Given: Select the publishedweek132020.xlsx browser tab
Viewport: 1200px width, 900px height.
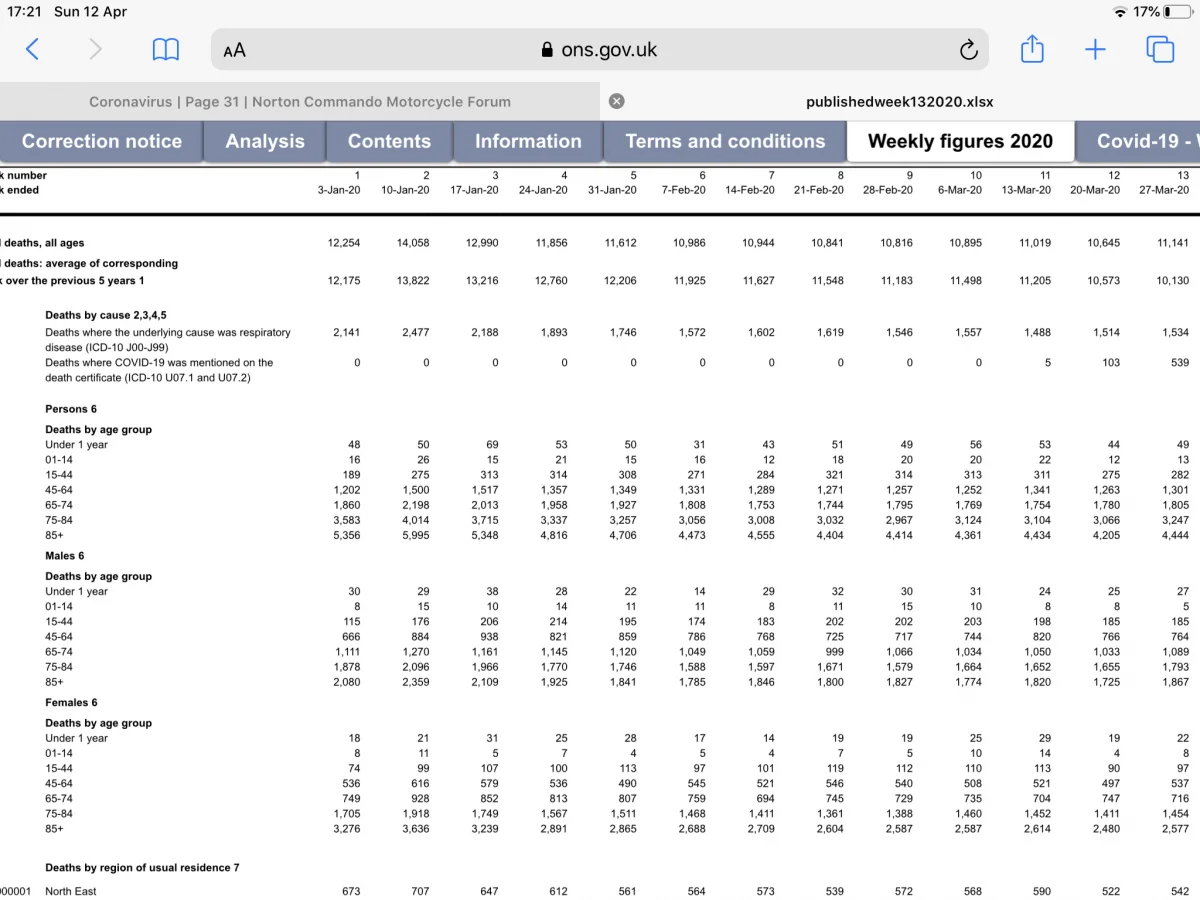Looking at the screenshot, I should point(900,101).
